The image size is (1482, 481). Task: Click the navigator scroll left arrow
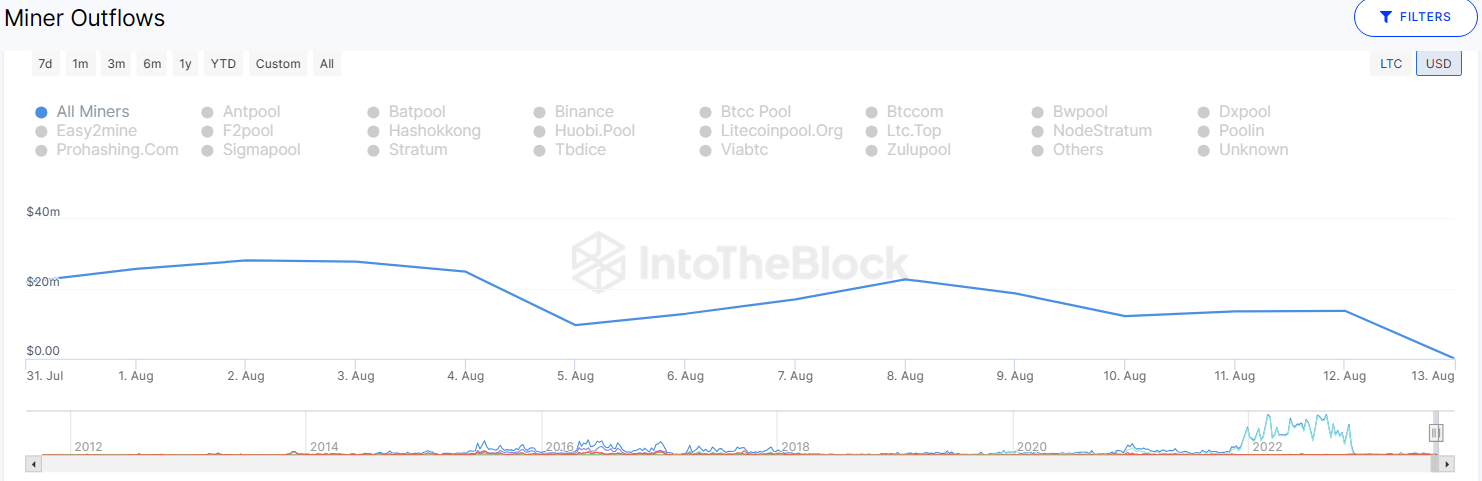pos(34,464)
